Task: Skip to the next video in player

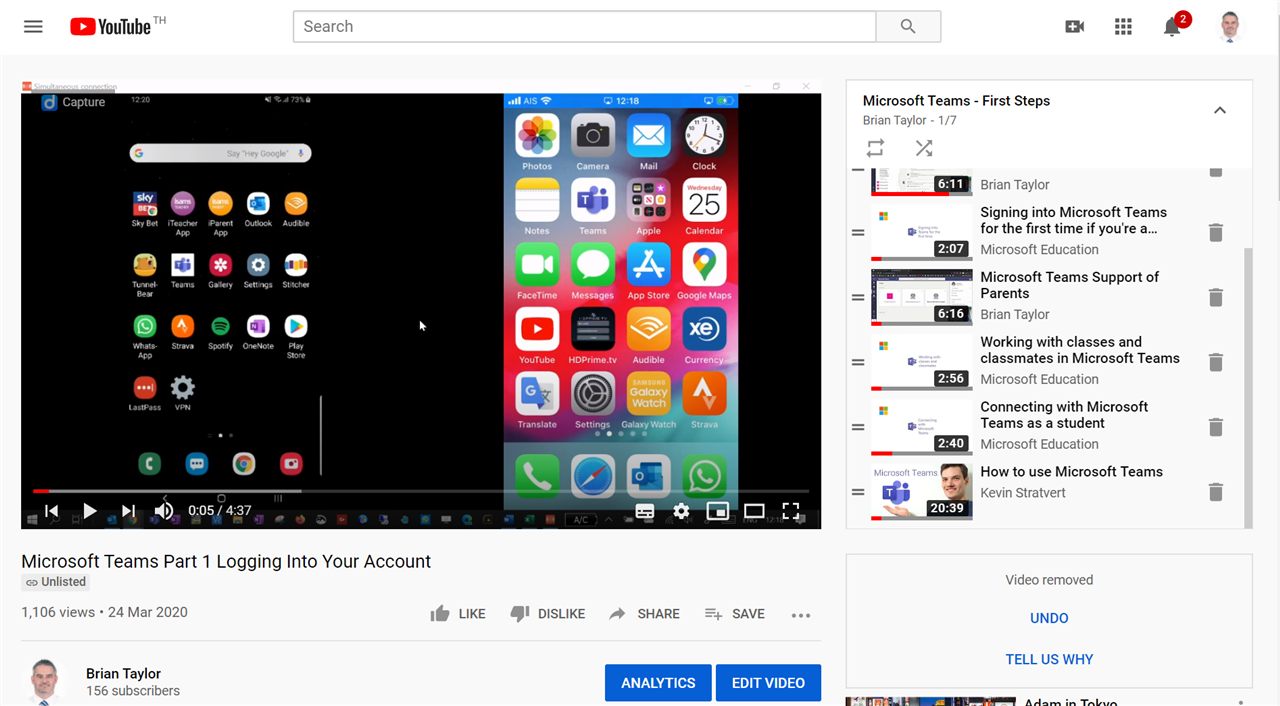Action: pyautogui.click(x=128, y=511)
